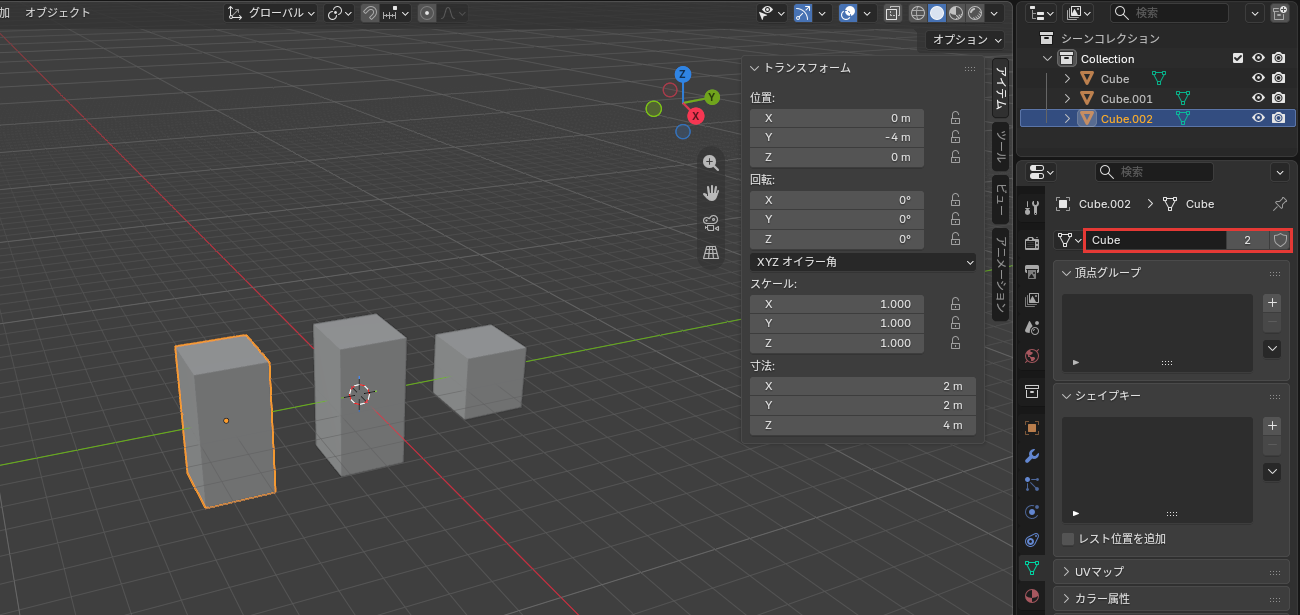Expand the Cube.001 tree row arrow
The width and height of the screenshot is (1300, 615).
(x=1067, y=99)
